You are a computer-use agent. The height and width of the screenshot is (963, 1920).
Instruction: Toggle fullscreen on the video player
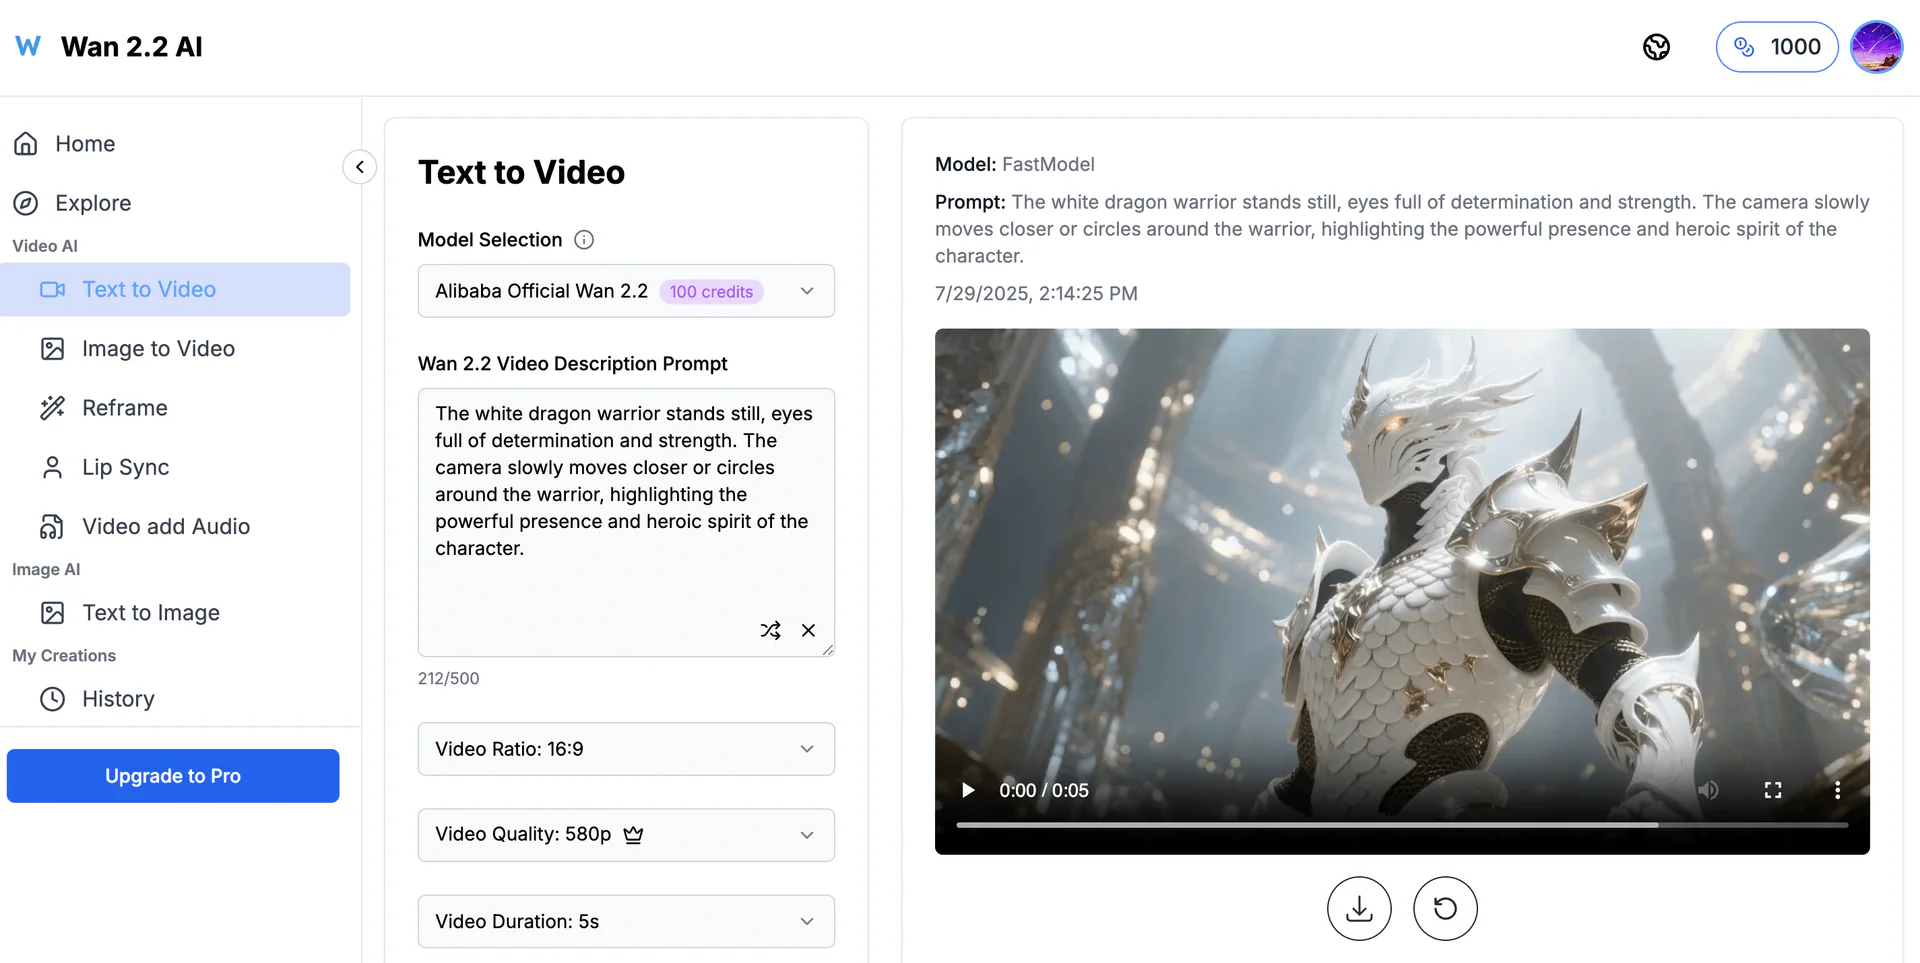[x=1773, y=790]
